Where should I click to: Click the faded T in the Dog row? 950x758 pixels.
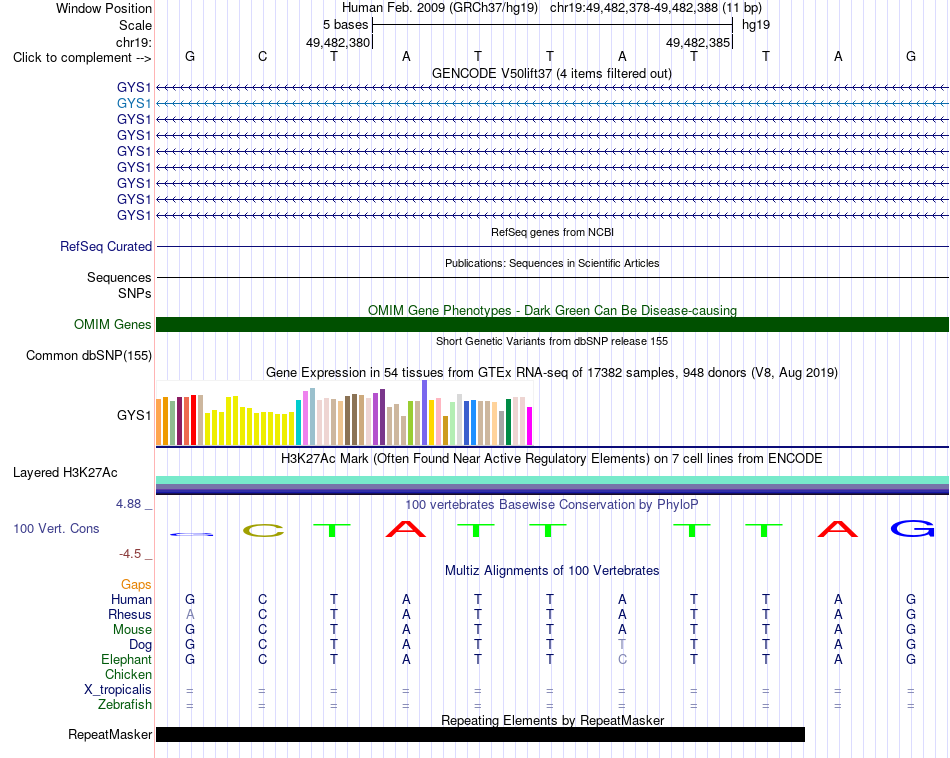click(x=622, y=644)
